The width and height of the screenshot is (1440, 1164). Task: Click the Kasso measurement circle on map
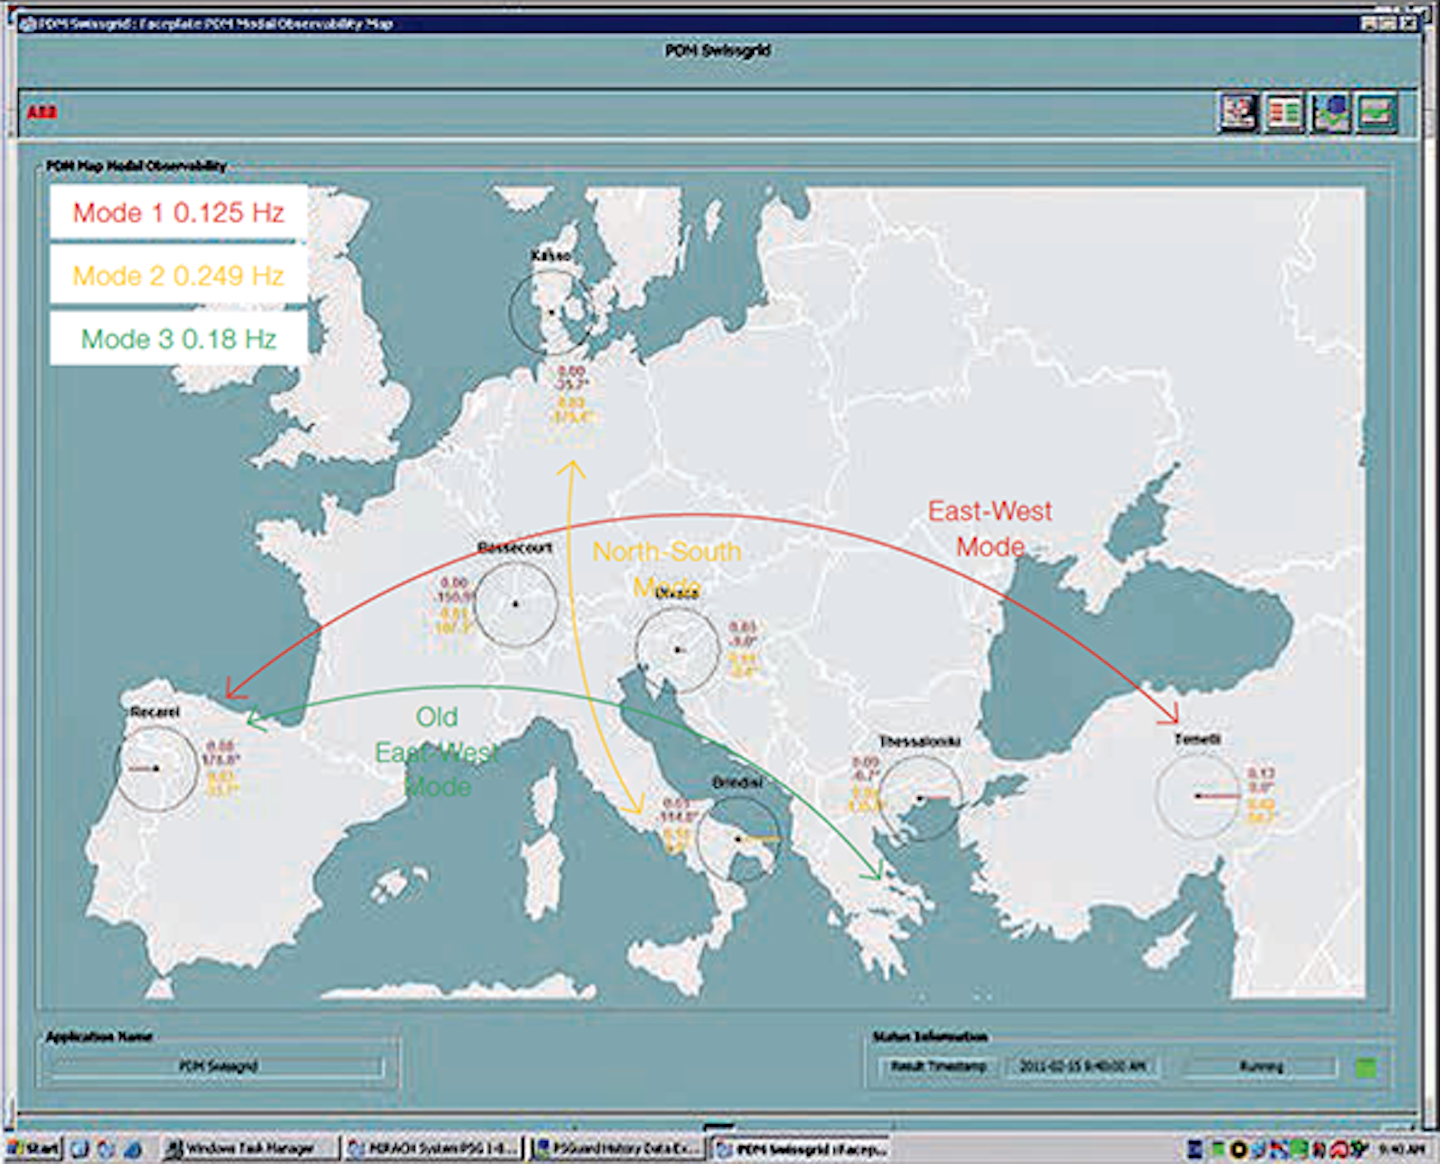click(x=551, y=312)
